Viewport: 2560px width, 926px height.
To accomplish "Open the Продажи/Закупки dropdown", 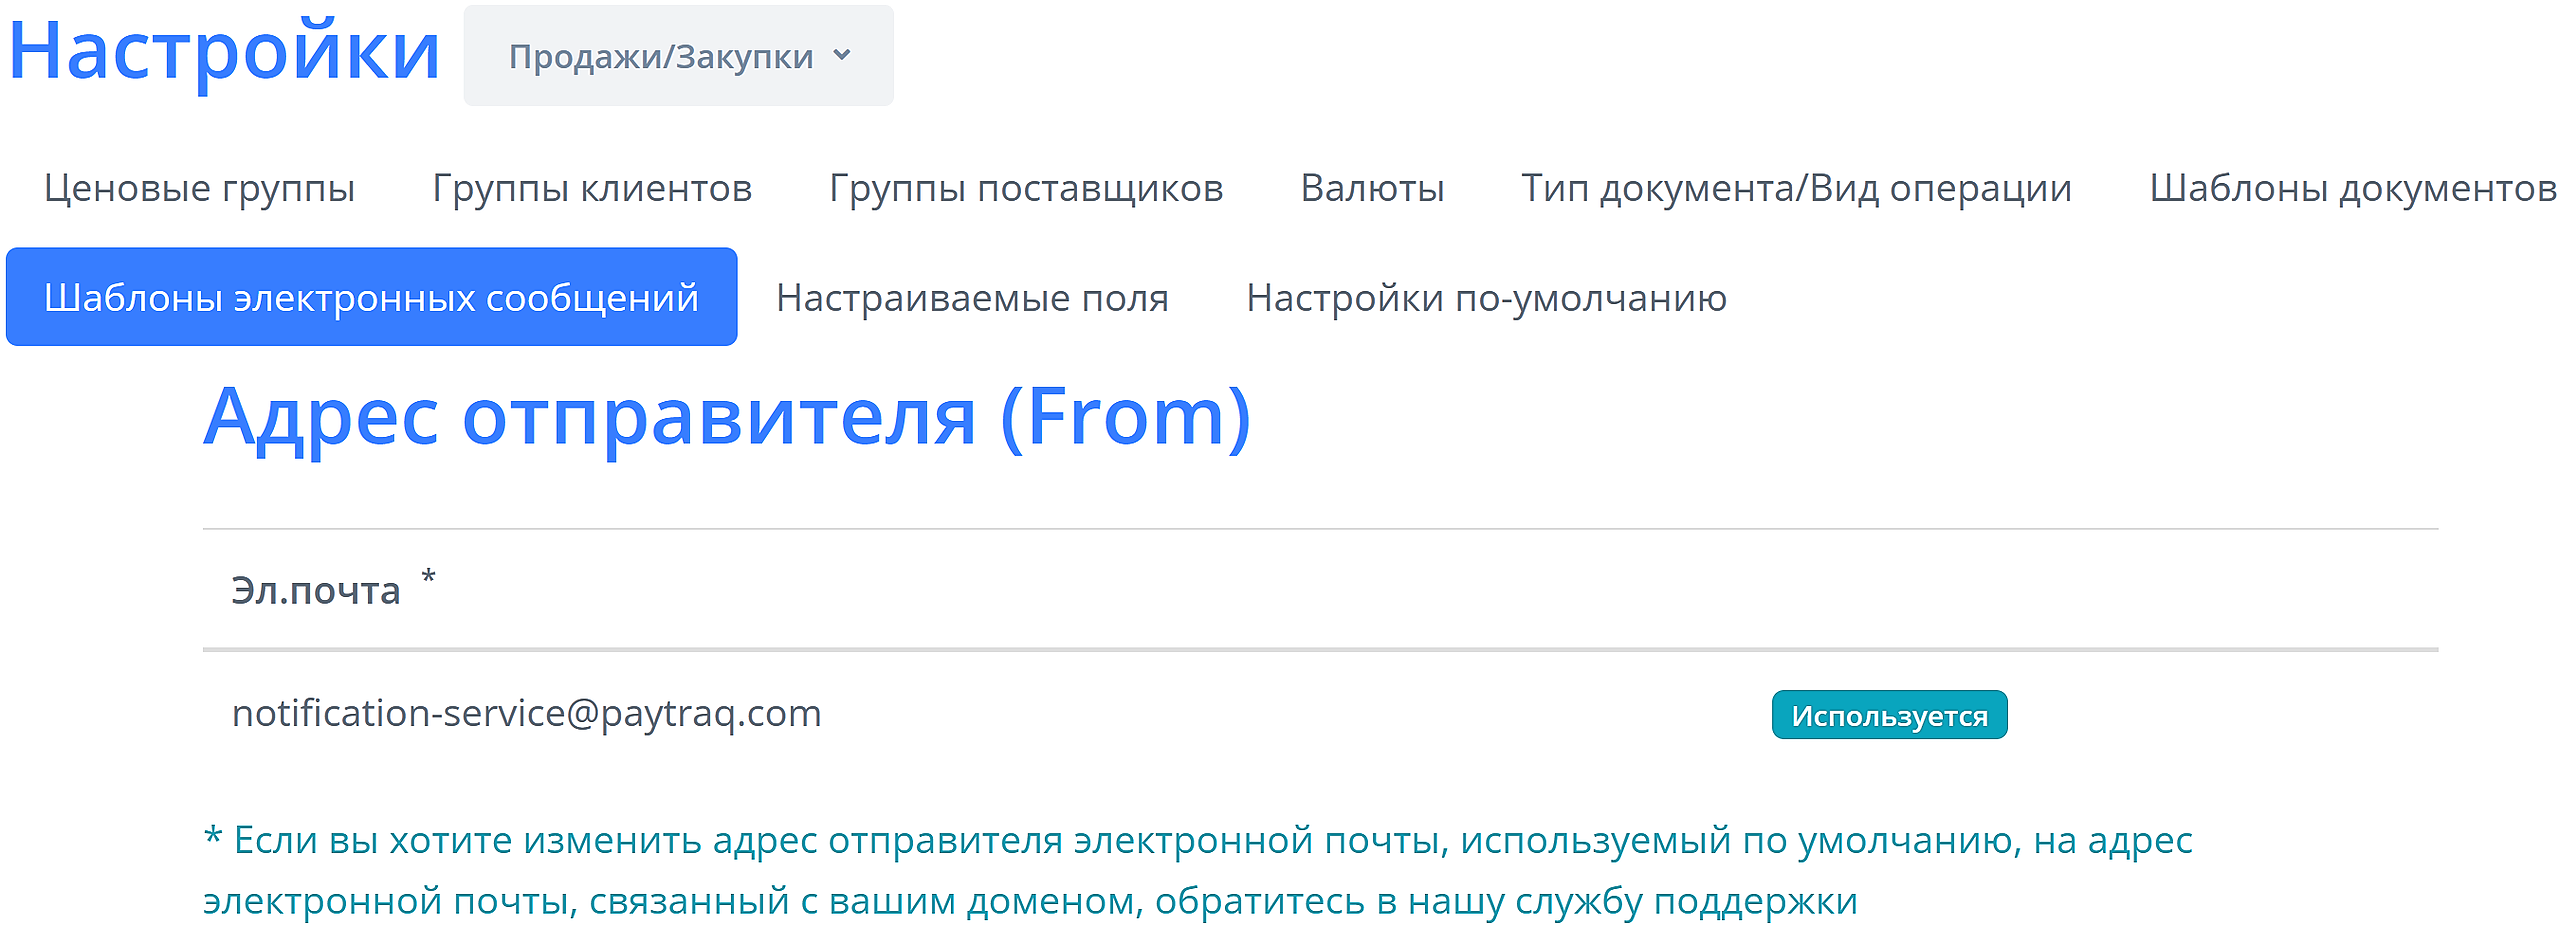I will pos(678,56).
